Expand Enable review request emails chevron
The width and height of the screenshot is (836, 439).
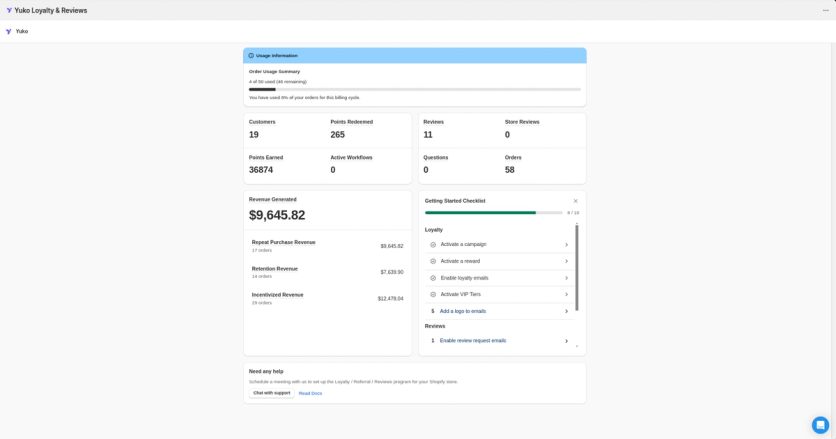(x=566, y=341)
